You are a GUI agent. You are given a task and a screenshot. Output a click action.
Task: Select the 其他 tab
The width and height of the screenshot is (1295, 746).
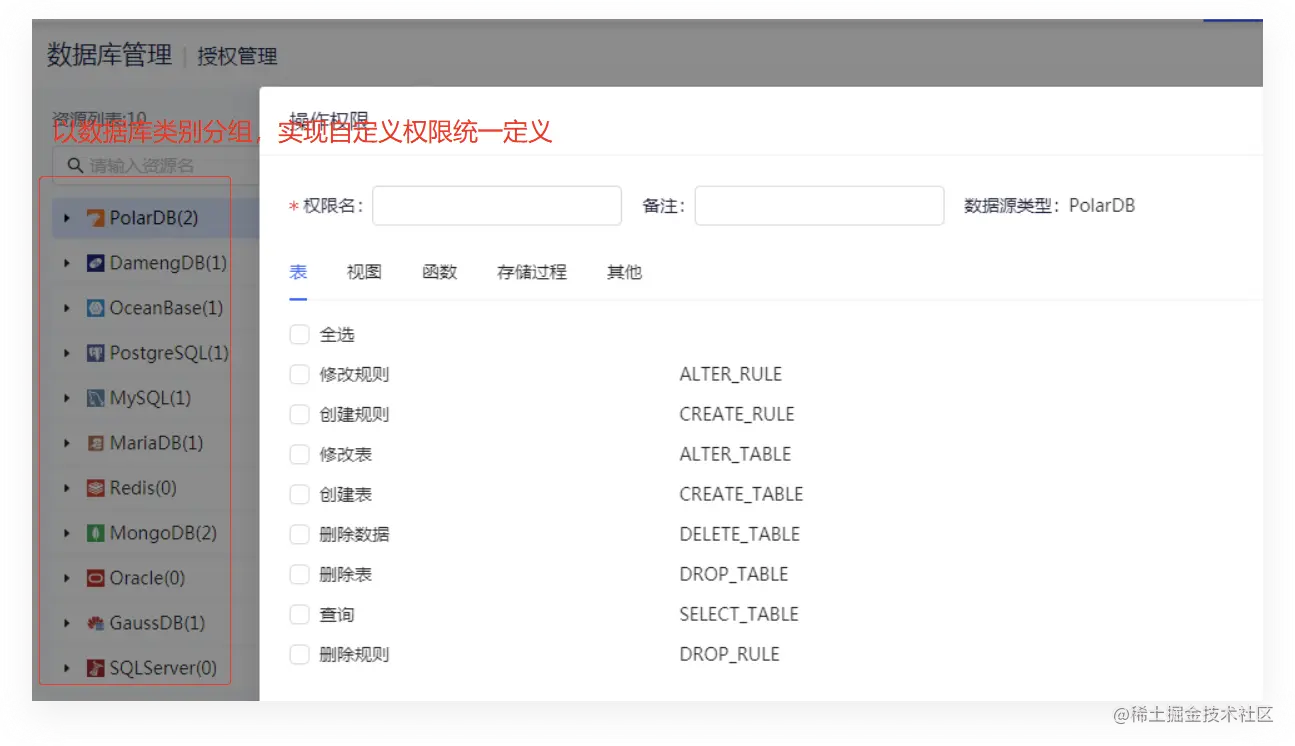click(x=624, y=272)
